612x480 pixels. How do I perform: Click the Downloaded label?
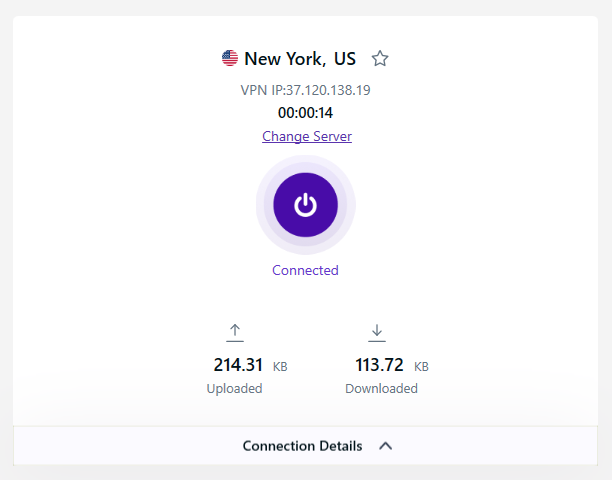click(381, 388)
